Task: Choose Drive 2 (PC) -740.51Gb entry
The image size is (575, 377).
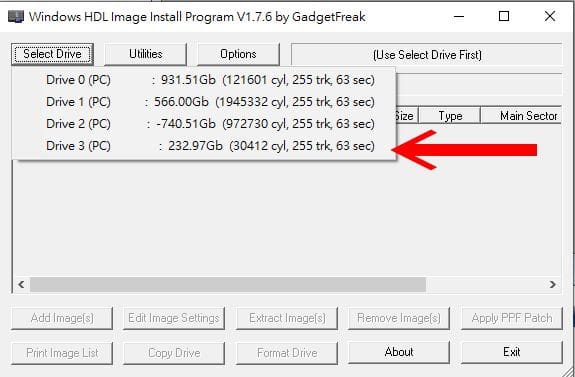Action: click(204, 124)
